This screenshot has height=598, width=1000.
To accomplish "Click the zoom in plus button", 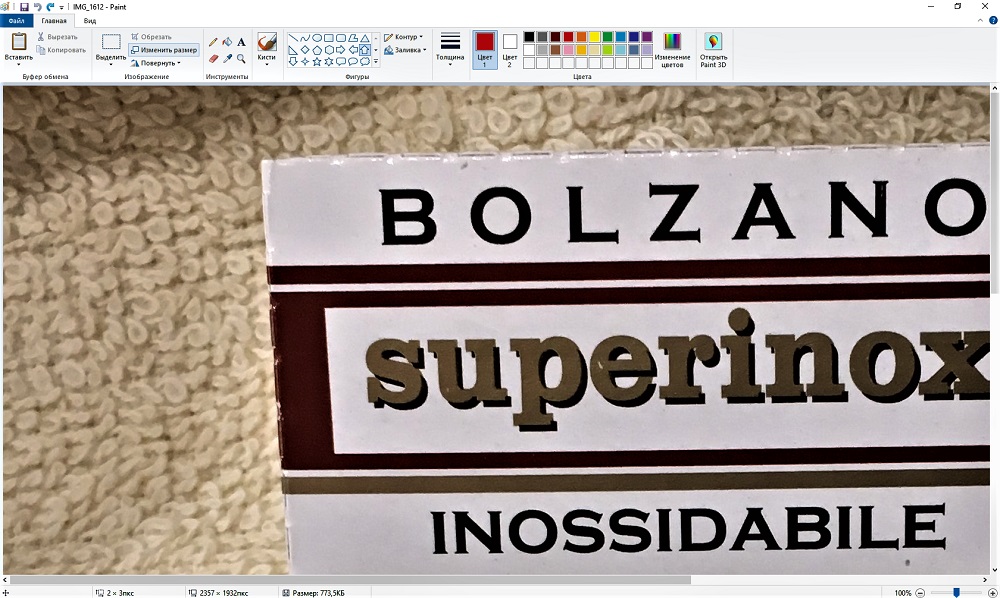I will coord(992,593).
